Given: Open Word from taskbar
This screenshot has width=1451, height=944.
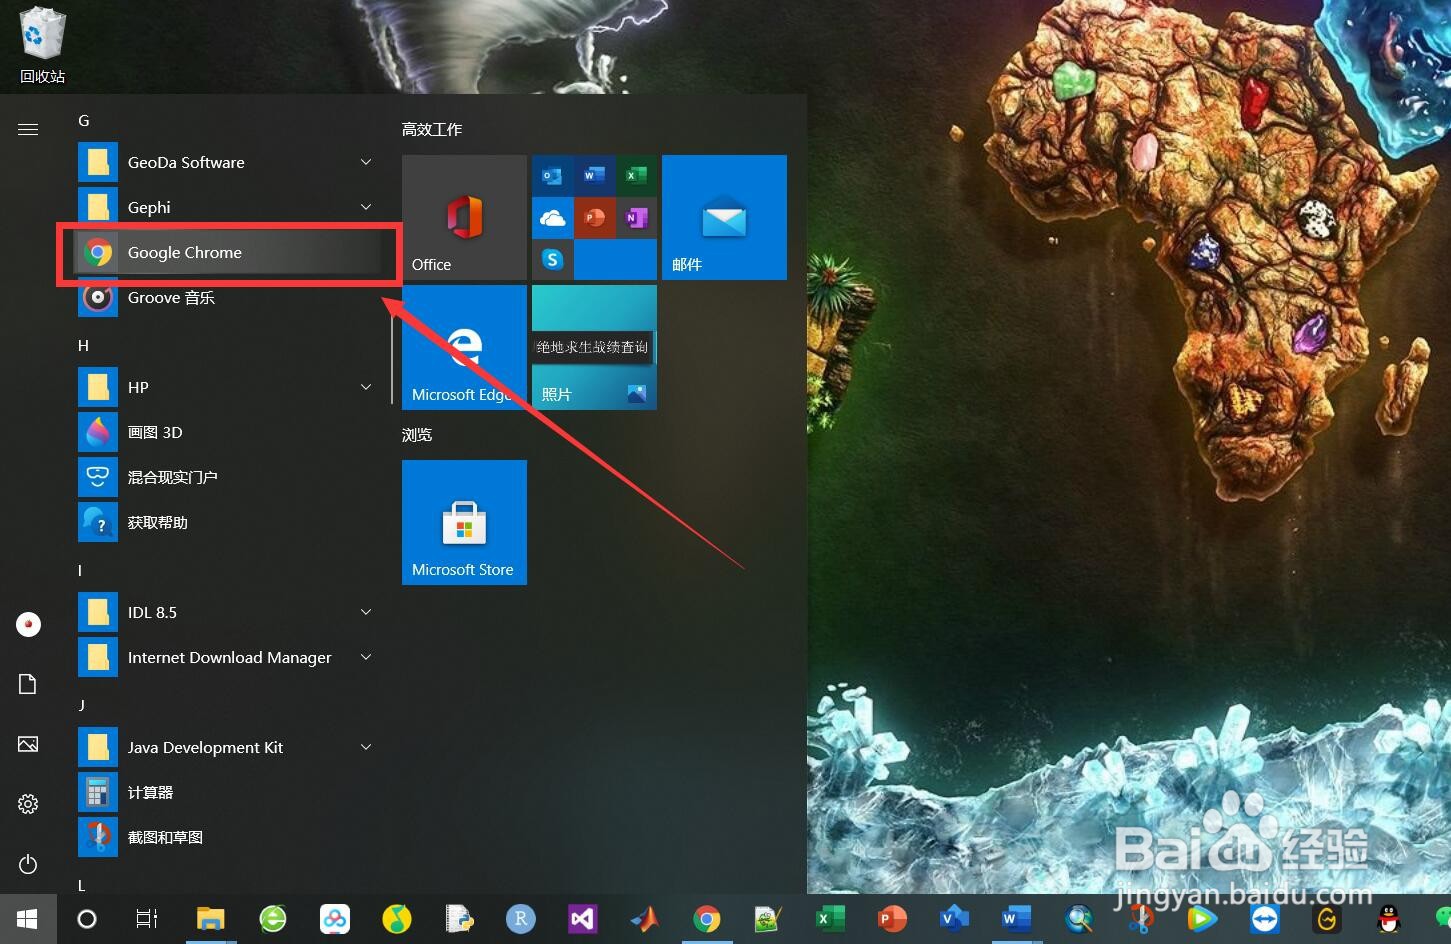Looking at the screenshot, I should [1016, 918].
